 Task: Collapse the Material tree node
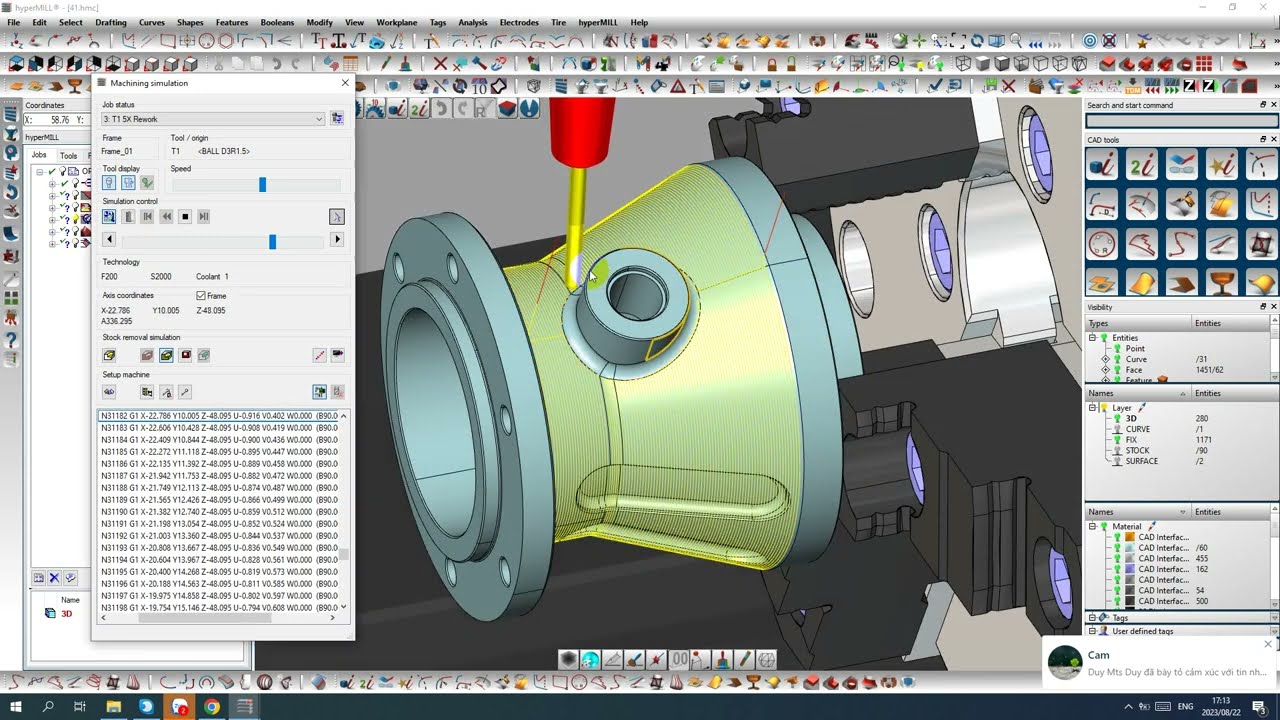click(x=1093, y=526)
